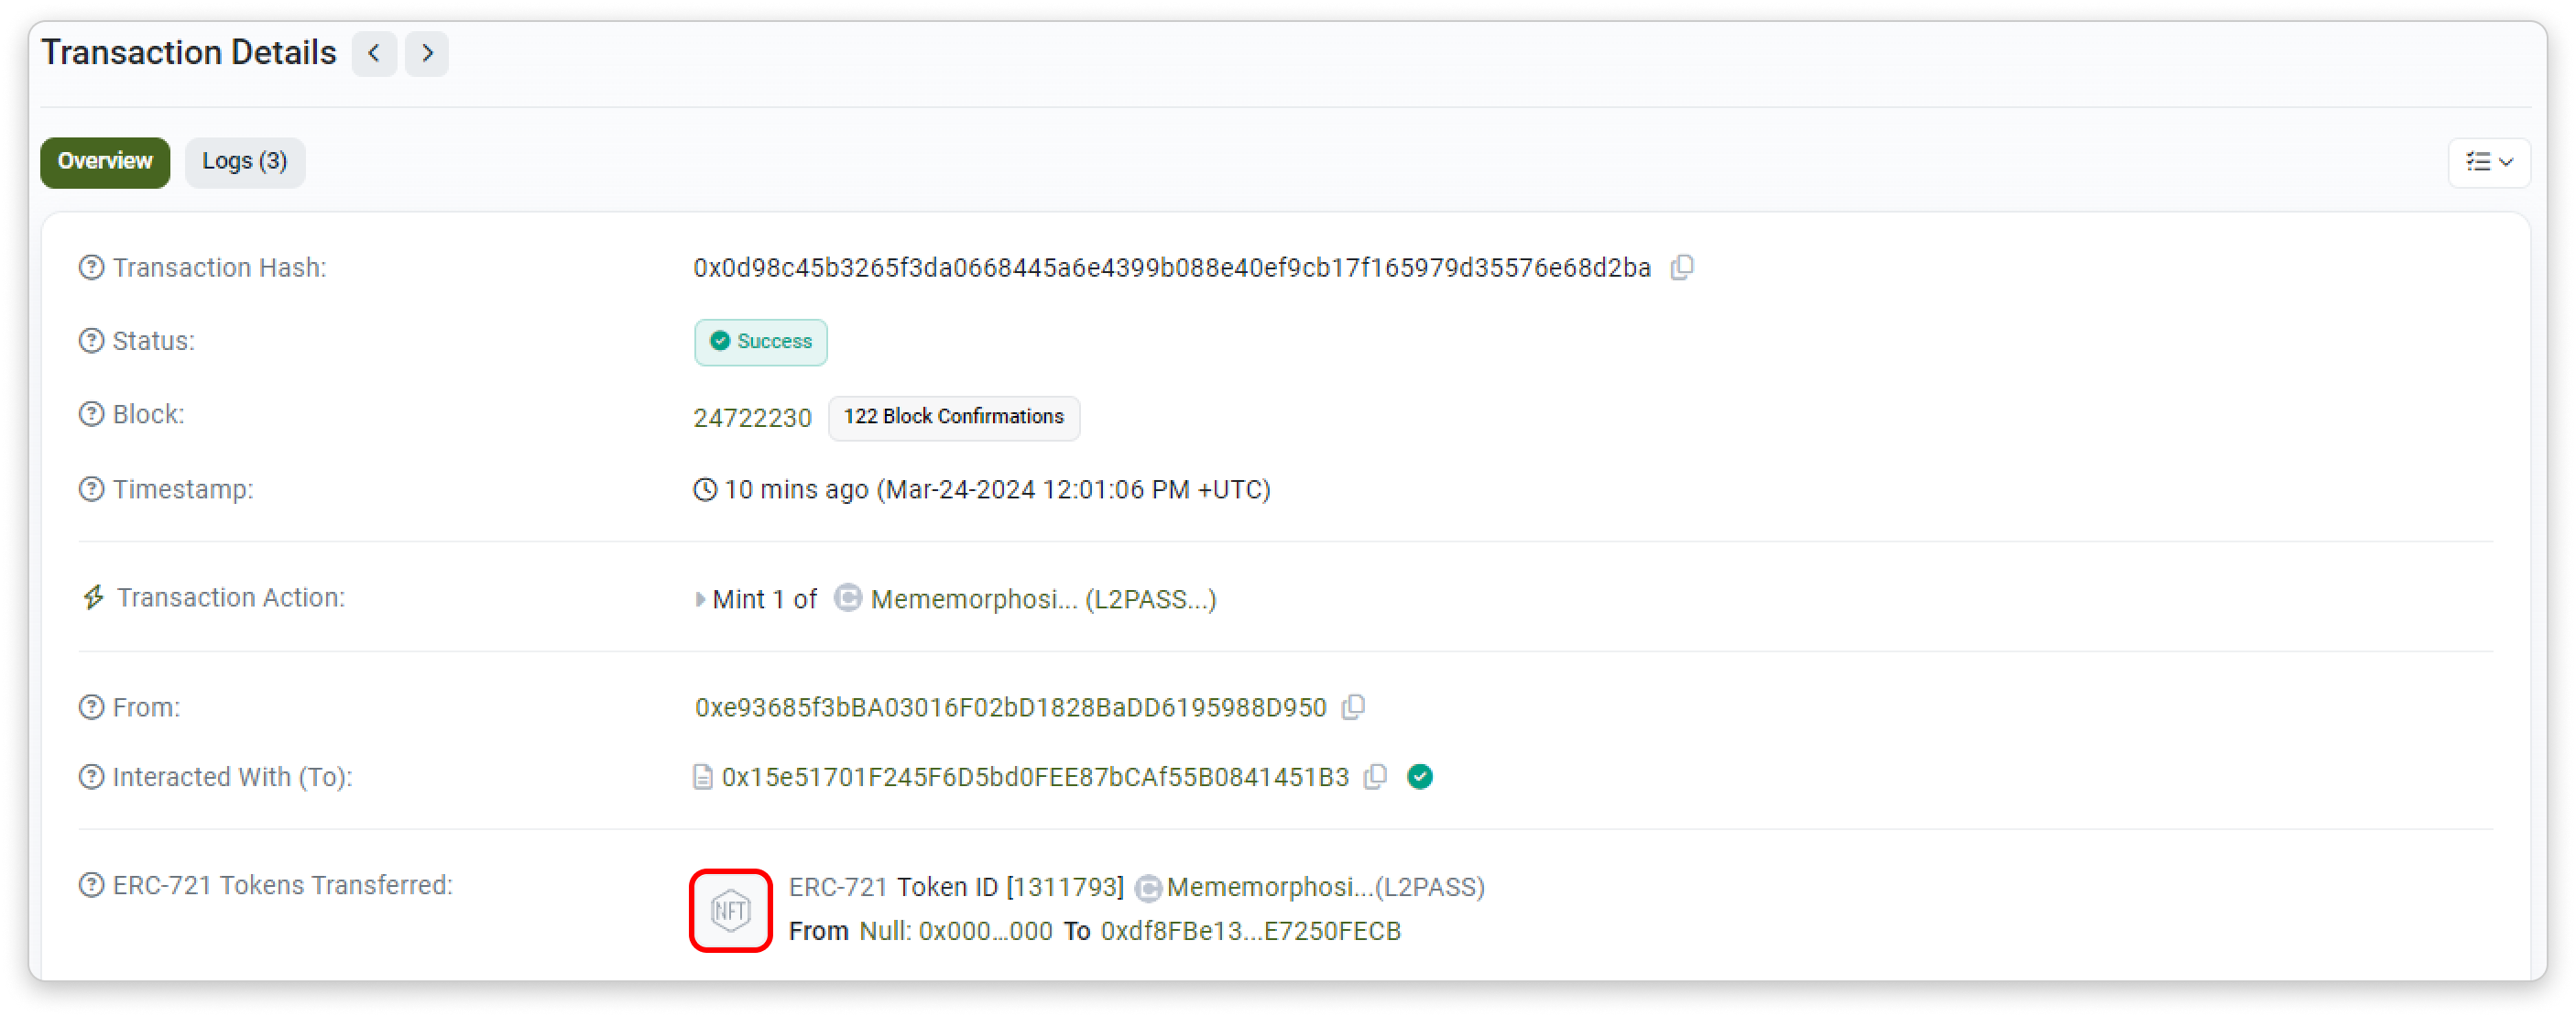Expand the Mint 1 of transaction action
Image resolution: width=2576 pixels, height=1017 pixels.
point(699,599)
